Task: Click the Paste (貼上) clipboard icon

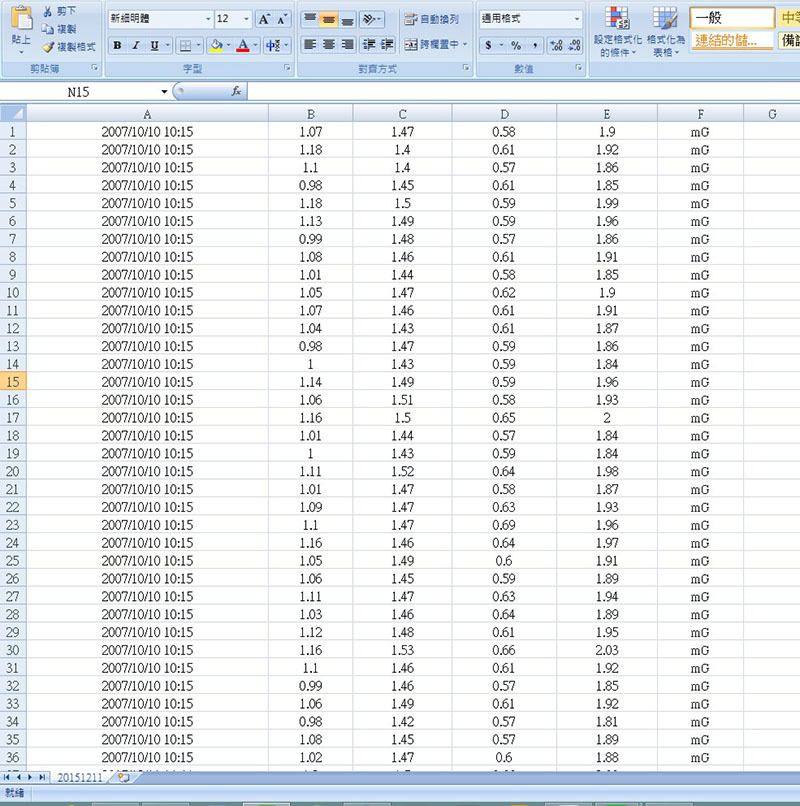Action: coord(21,20)
